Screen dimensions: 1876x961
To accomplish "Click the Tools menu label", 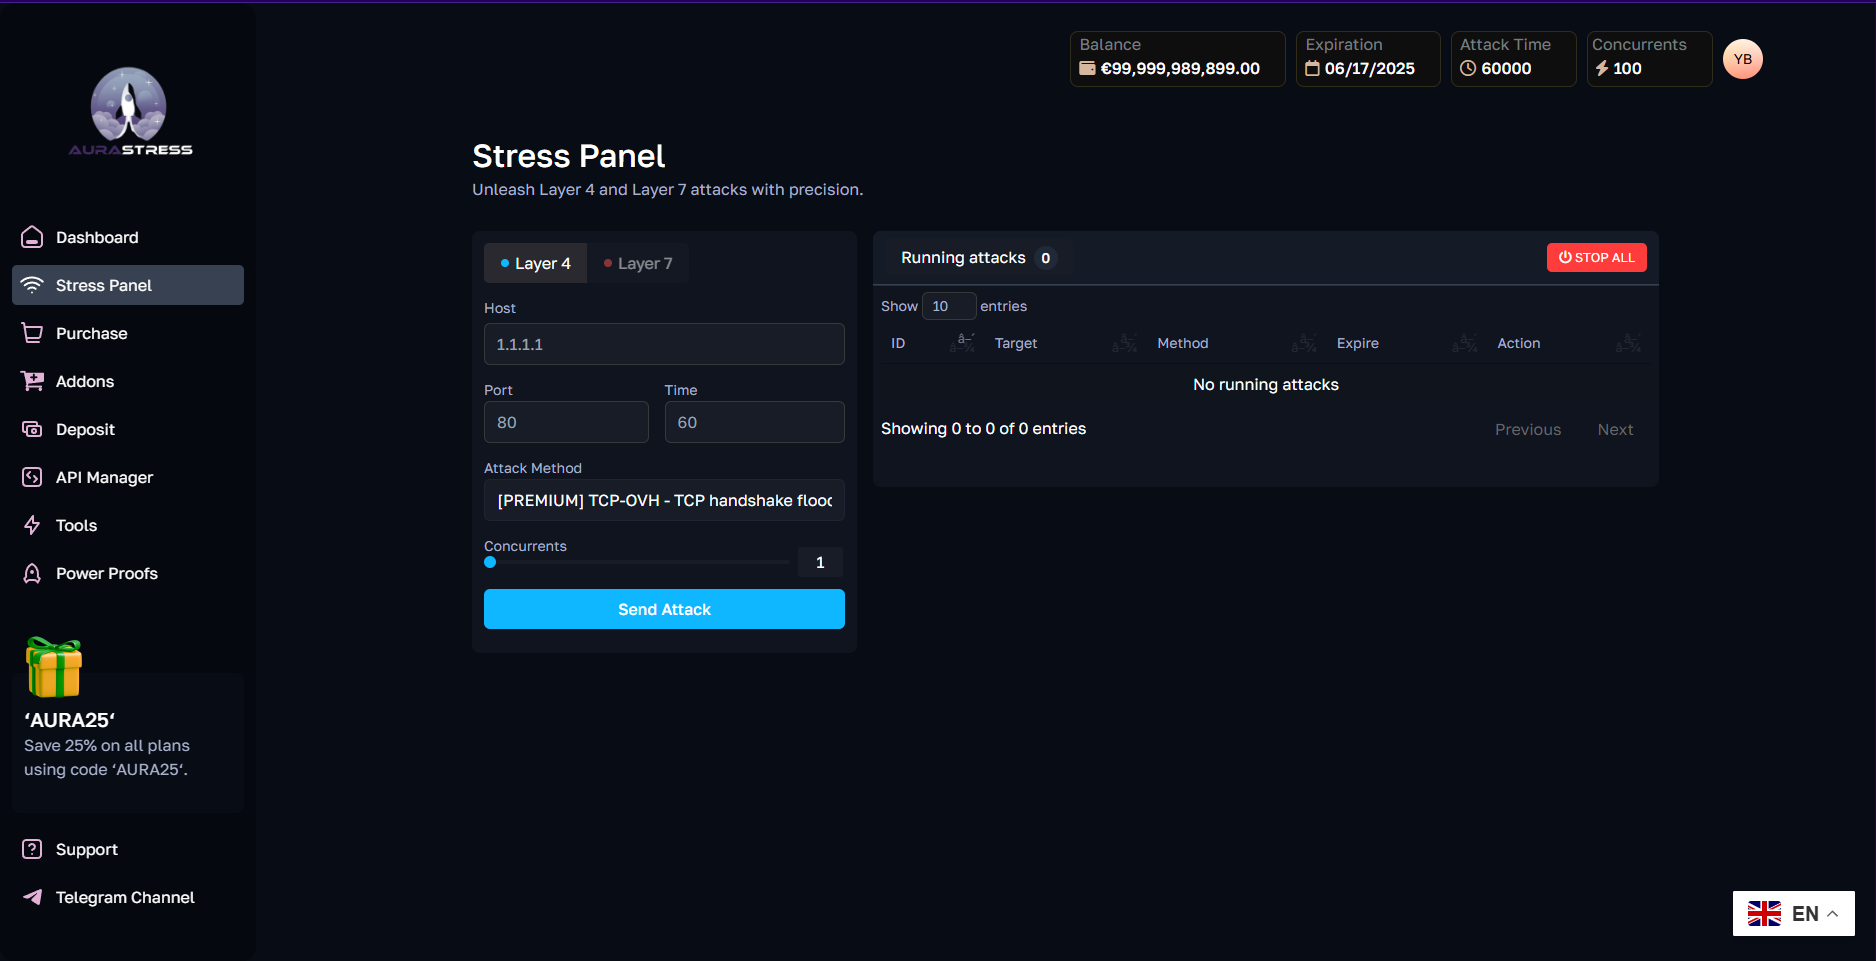I will (76, 525).
